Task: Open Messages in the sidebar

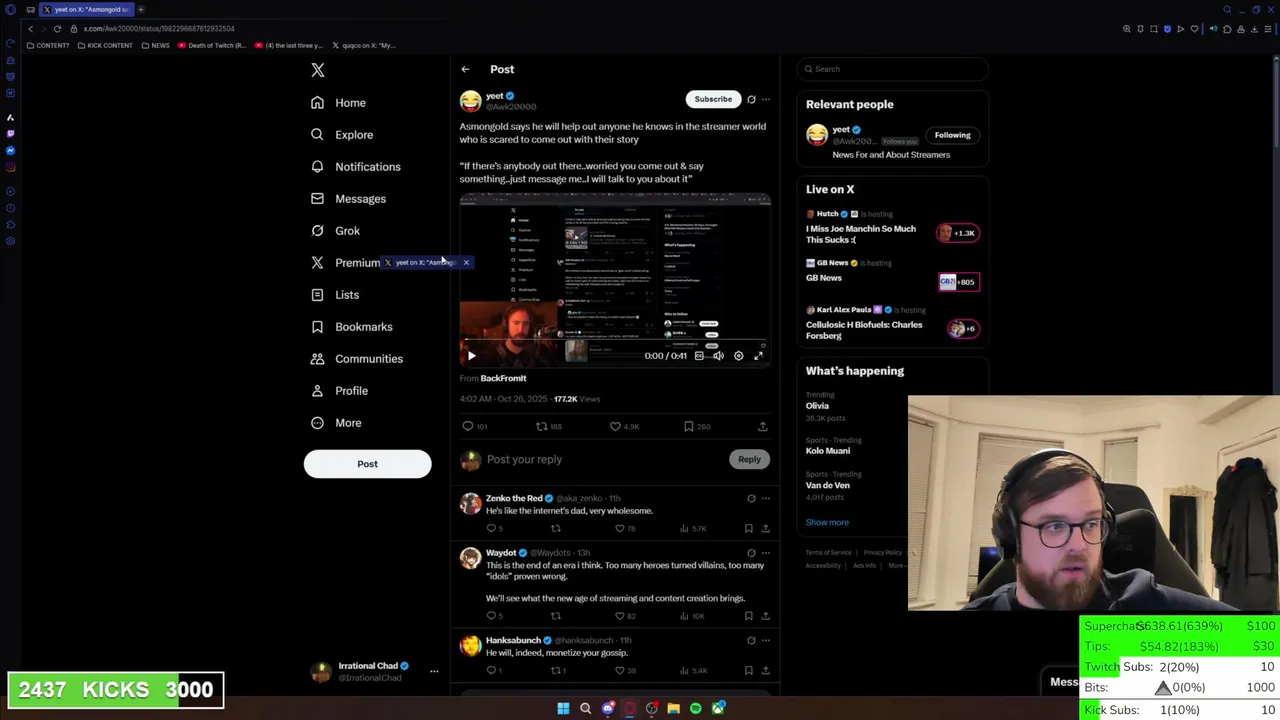Action: pos(348,199)
